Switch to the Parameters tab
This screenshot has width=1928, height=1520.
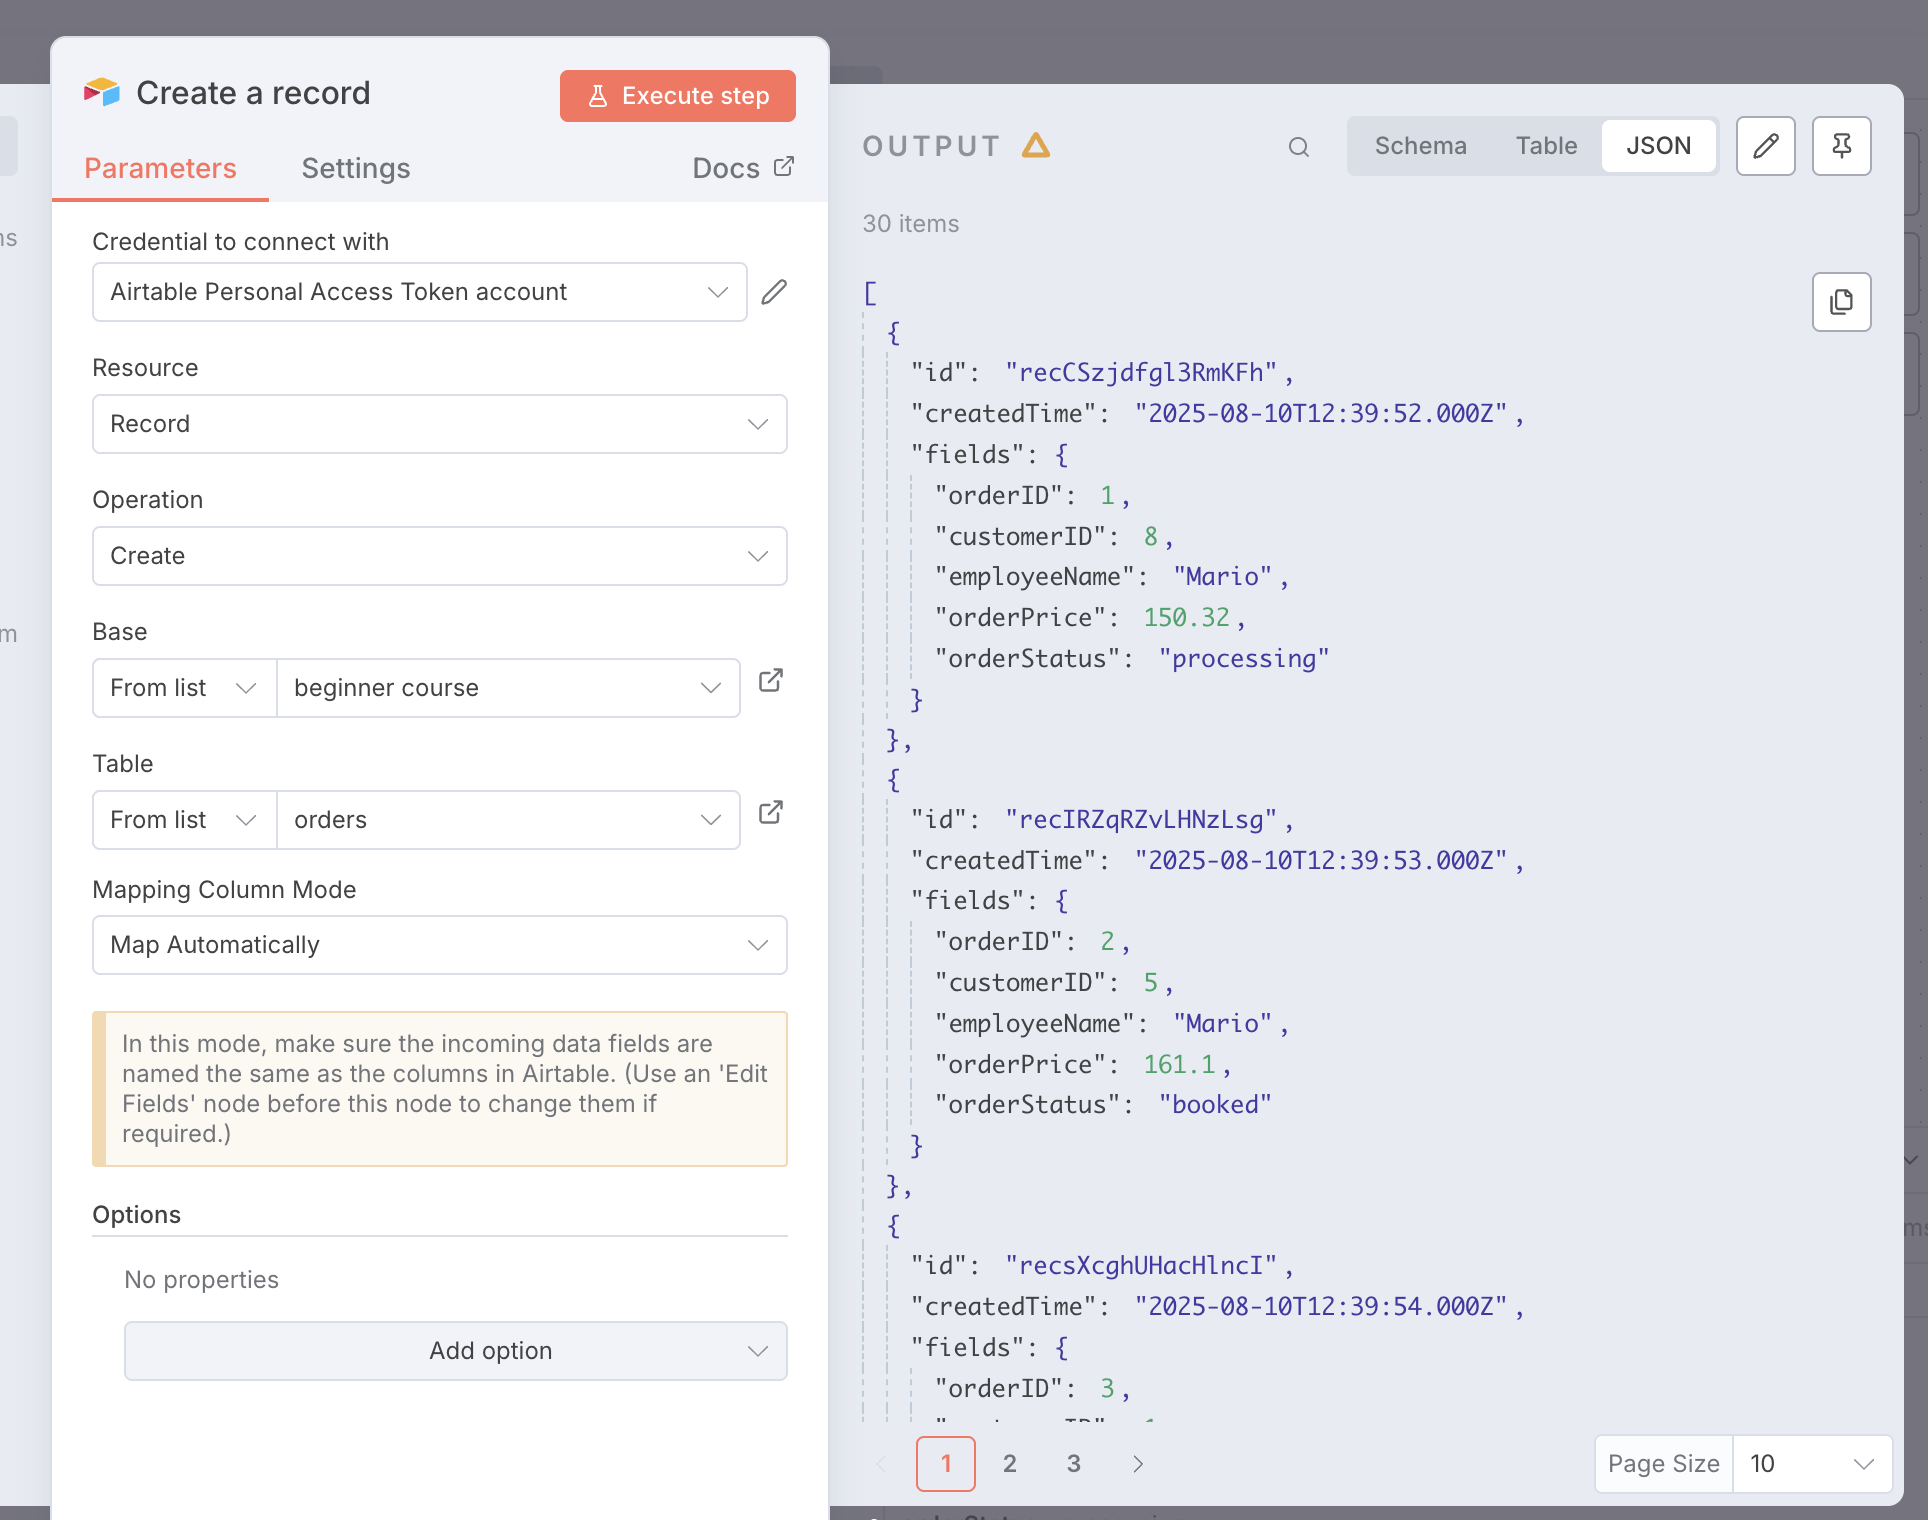pyautogui.click(x=160, y=168)
